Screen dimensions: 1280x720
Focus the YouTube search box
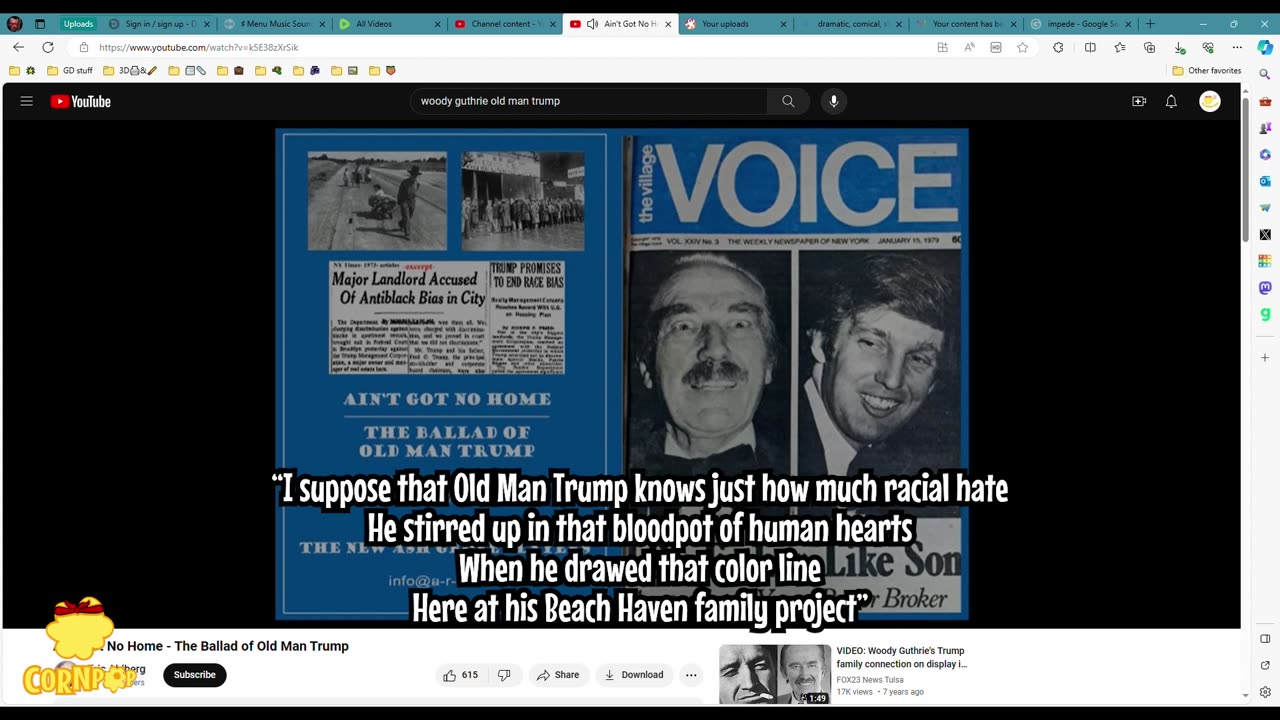588,101
